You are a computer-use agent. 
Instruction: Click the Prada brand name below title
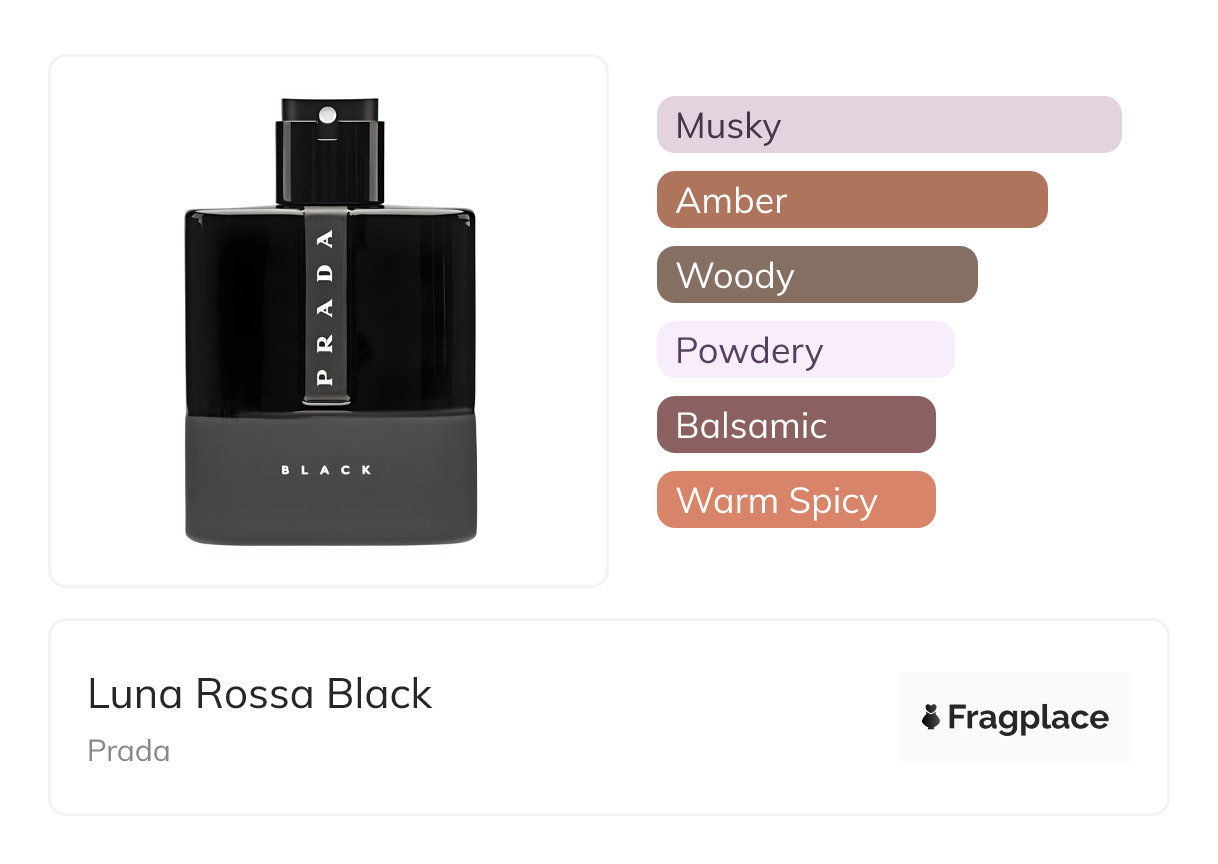(x=129, y=751)
